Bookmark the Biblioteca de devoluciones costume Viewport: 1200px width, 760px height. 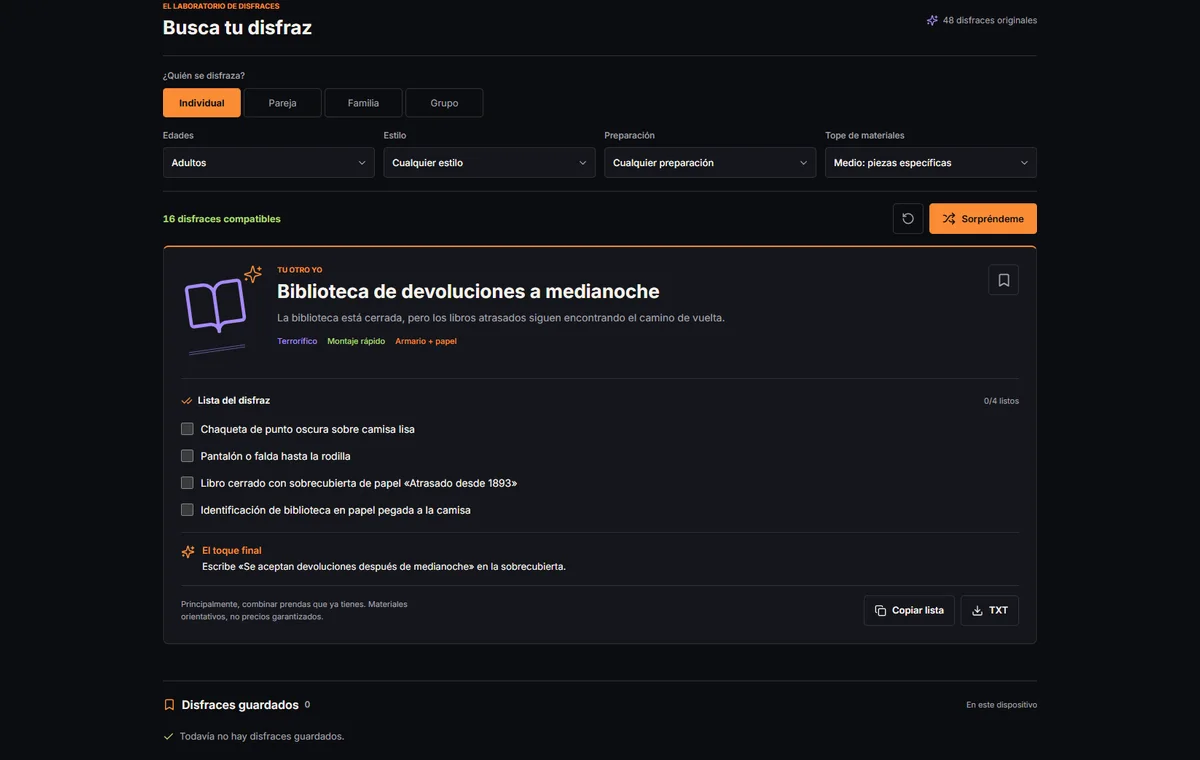(x=1003, y=280)
